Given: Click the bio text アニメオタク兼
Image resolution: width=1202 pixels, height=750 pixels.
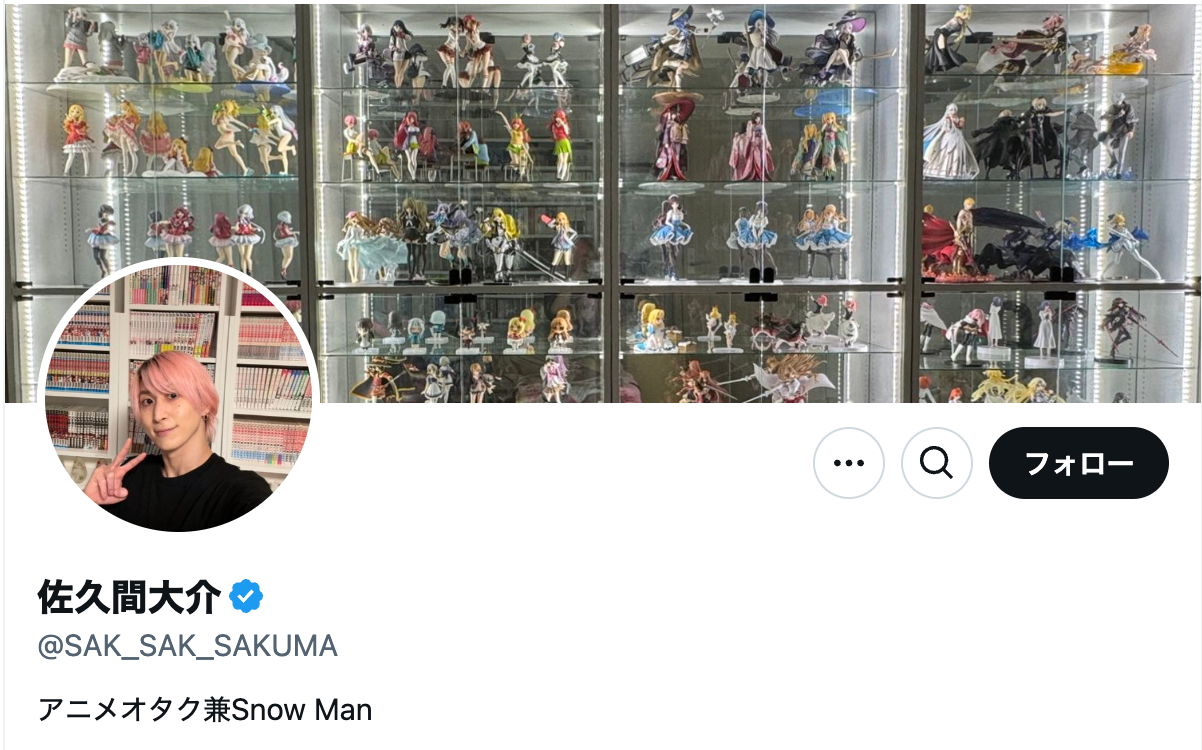Looking at the screenshot, I should (x=134, y=710).
